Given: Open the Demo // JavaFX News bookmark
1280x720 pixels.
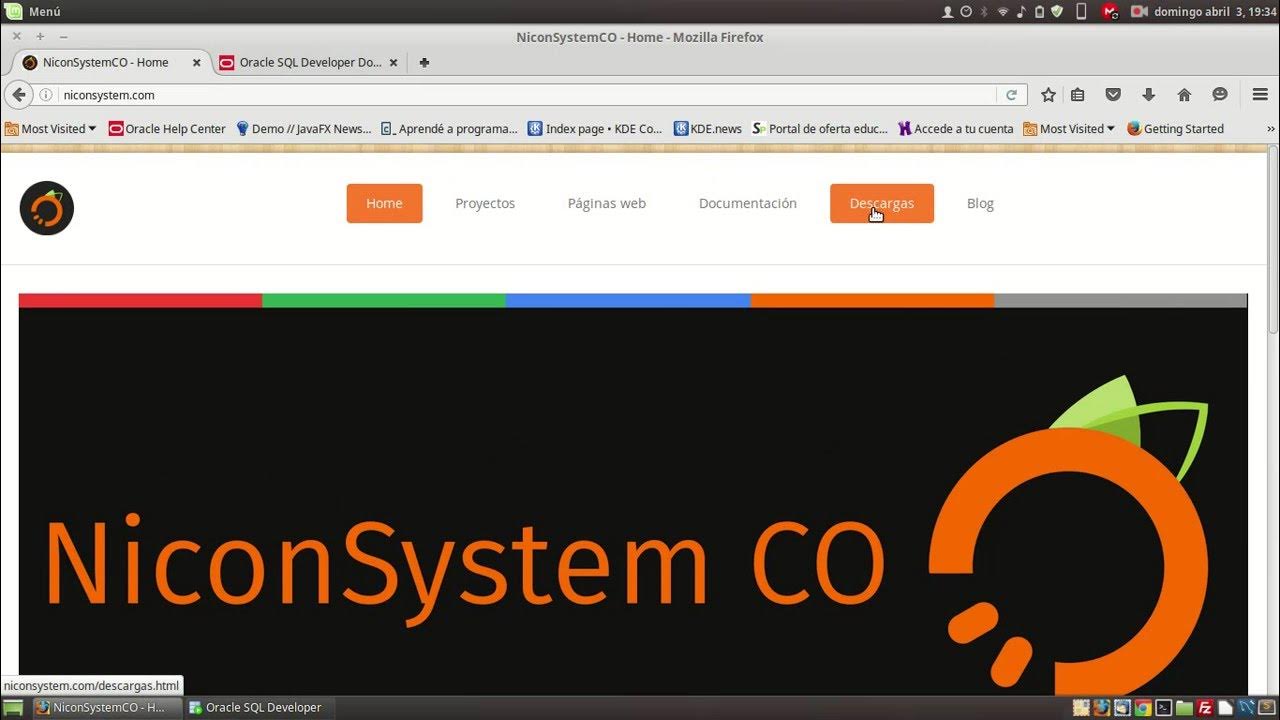Looking at the screenshot, I should (x=303, y=129).
